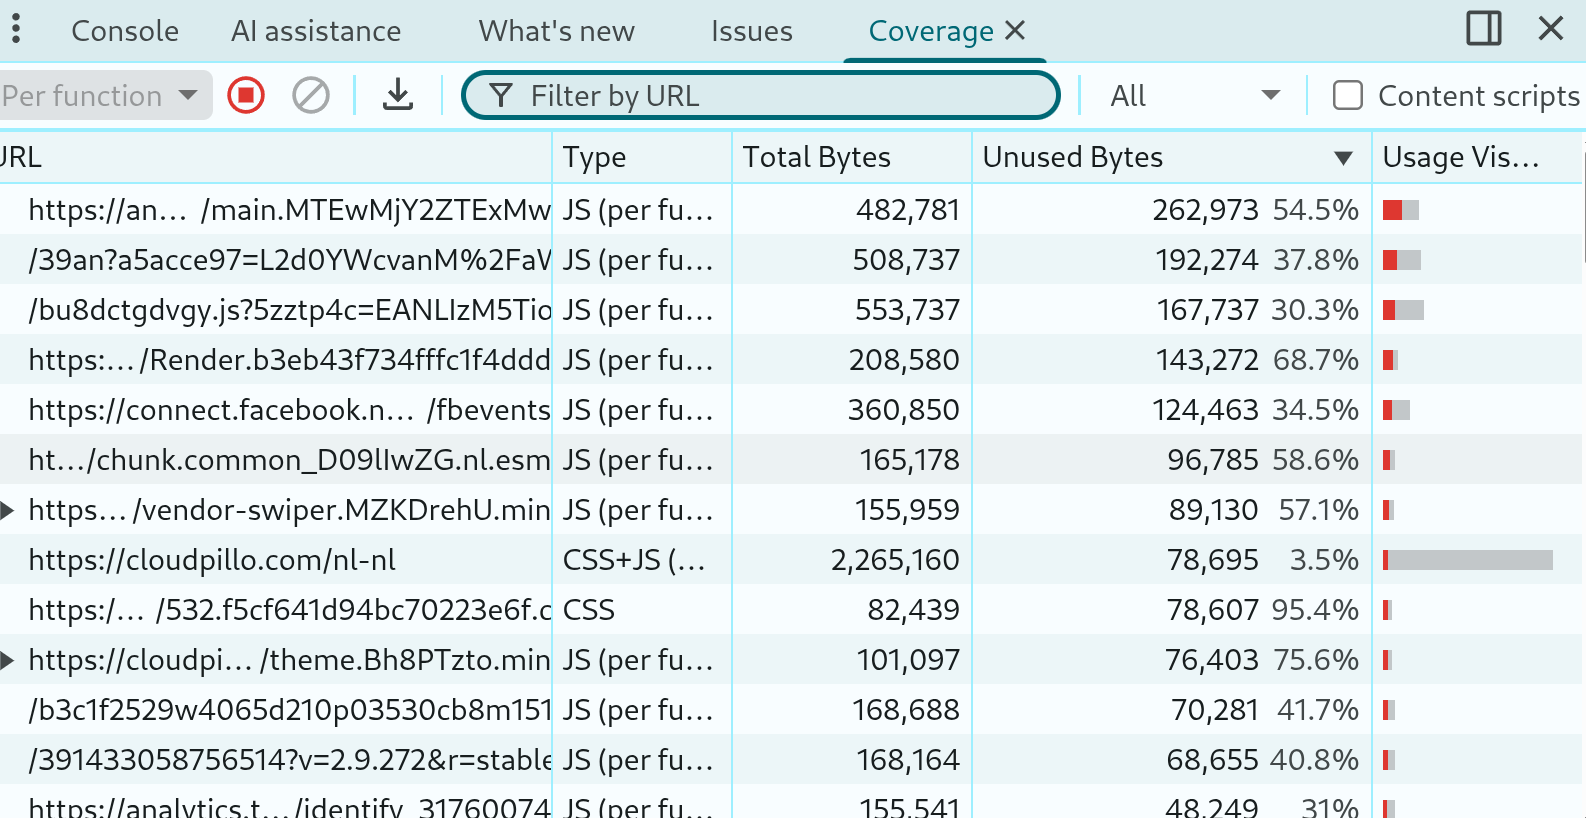Open the AI assistance tab
The image size is (1586, 818).
tap(316, 31)
